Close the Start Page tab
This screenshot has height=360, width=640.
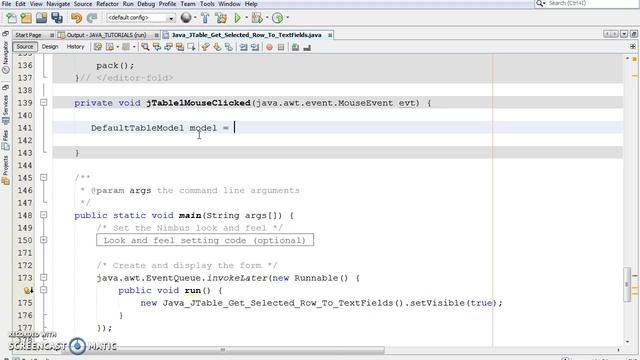[x=52, y=36]
